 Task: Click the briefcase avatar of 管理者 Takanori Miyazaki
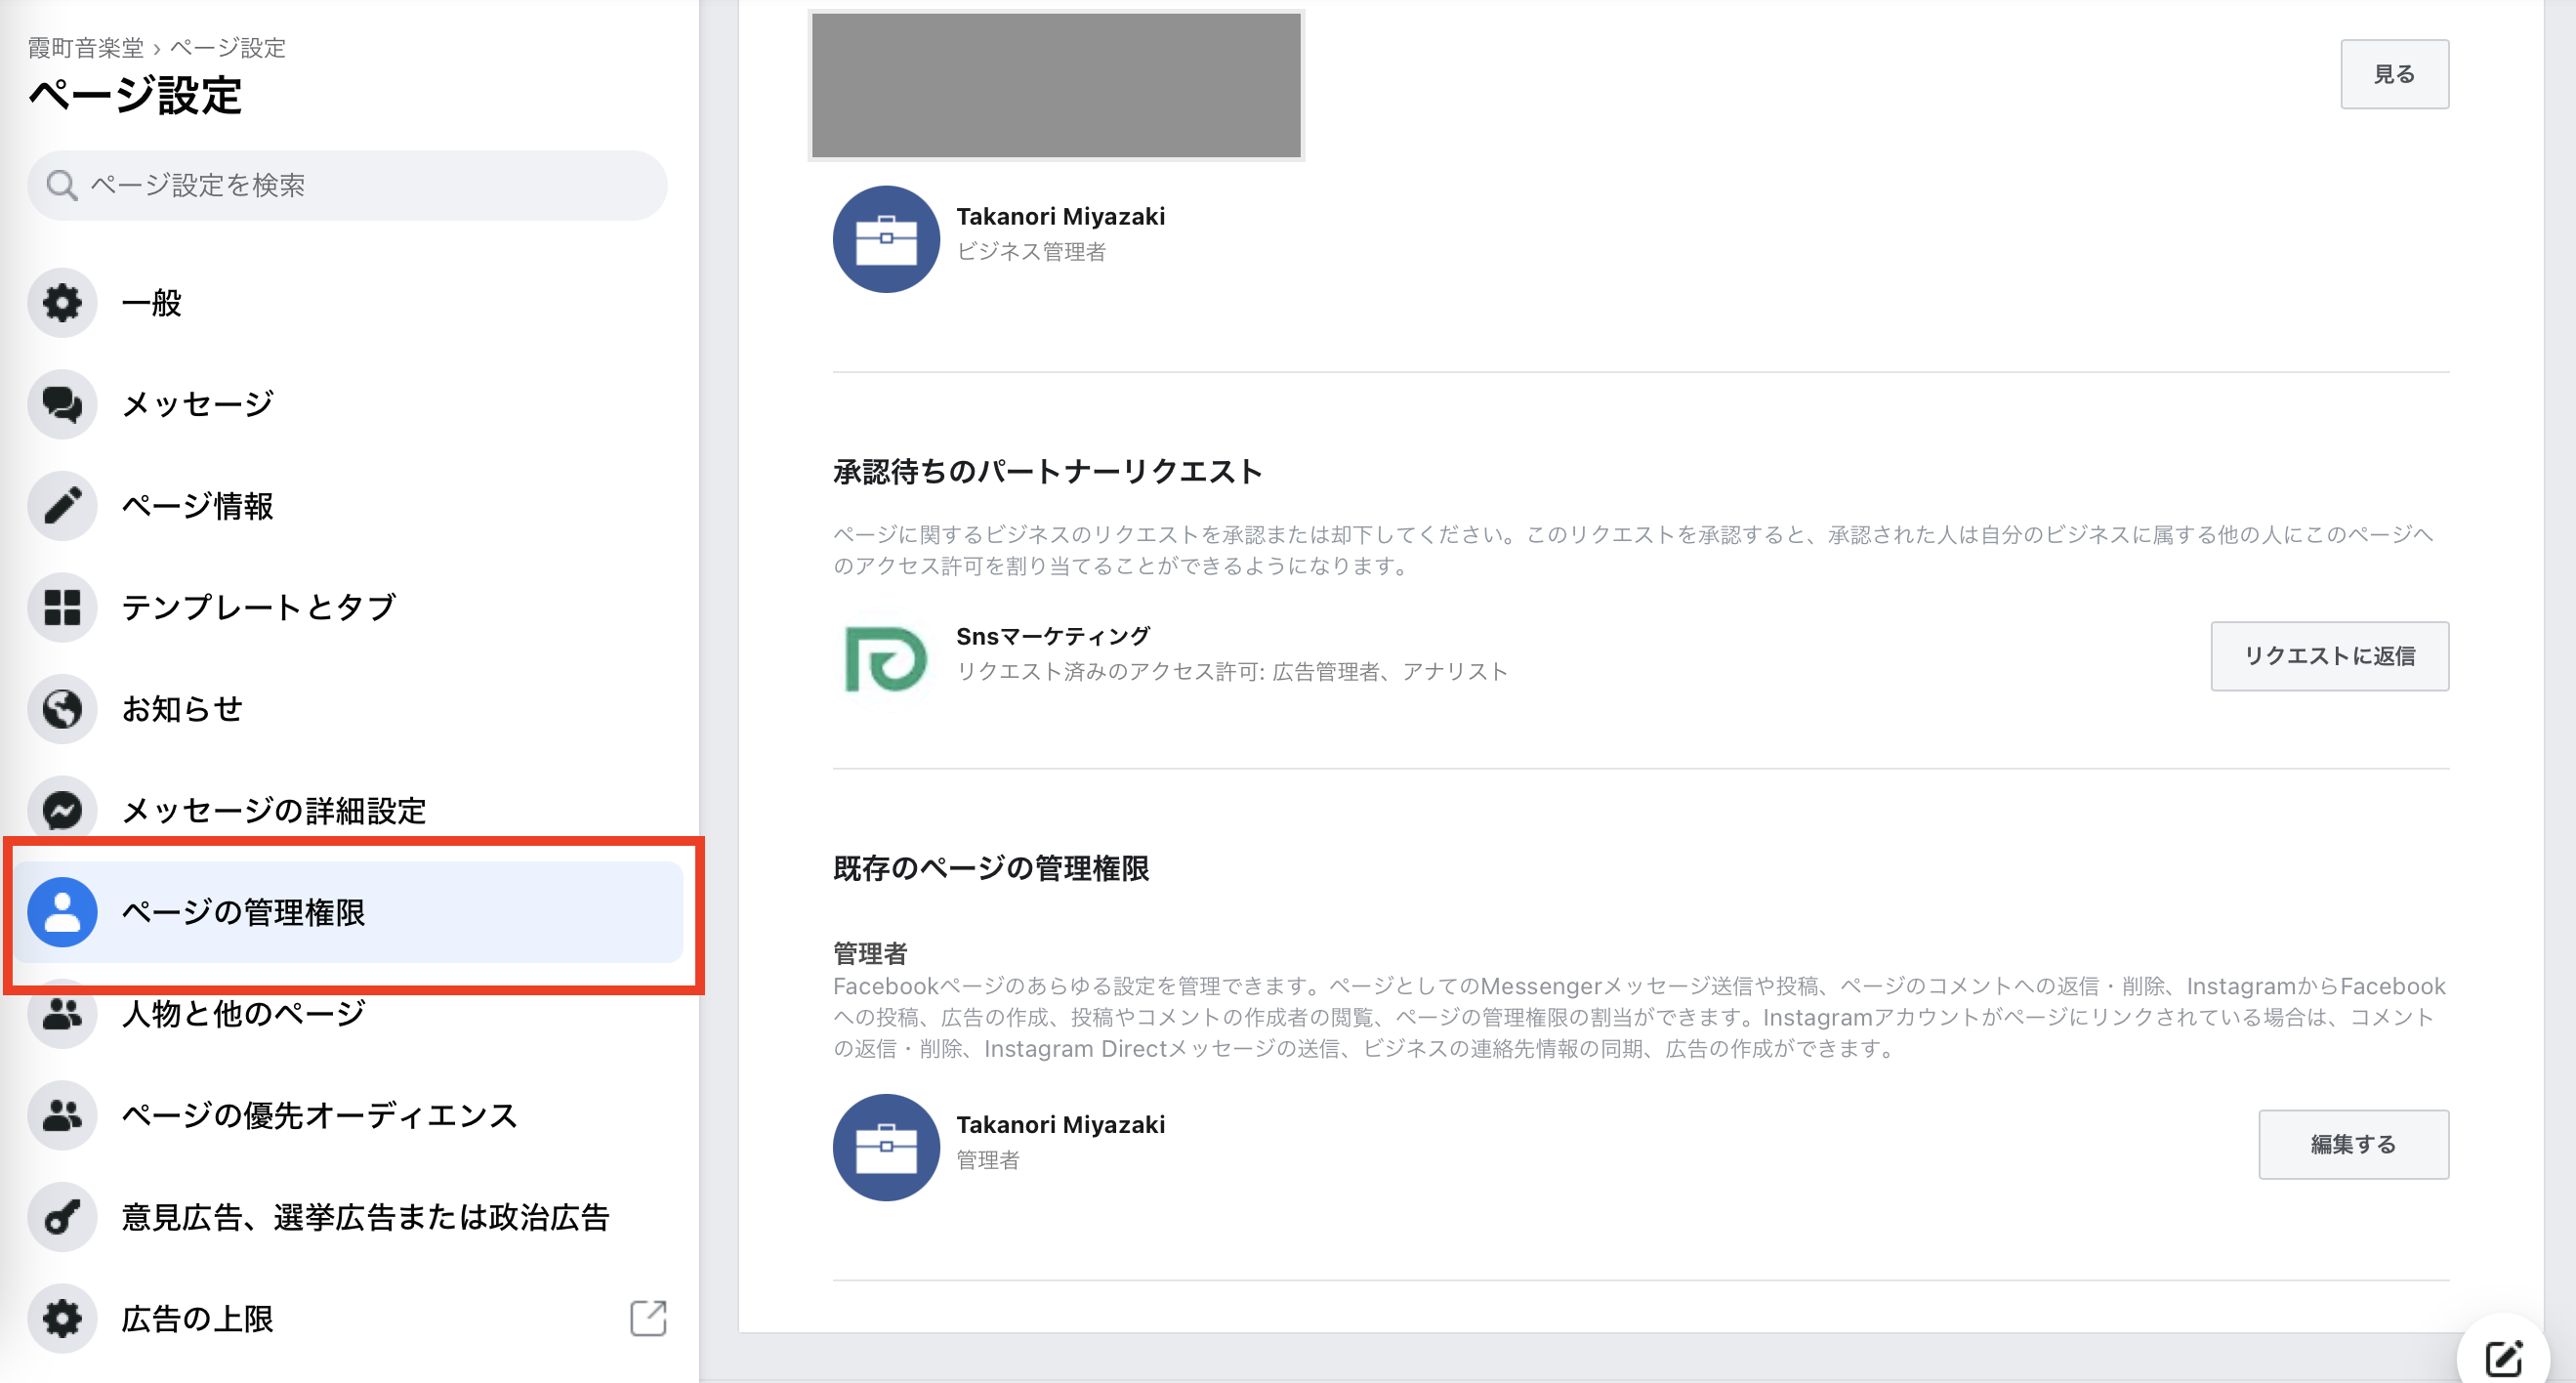886,1147
